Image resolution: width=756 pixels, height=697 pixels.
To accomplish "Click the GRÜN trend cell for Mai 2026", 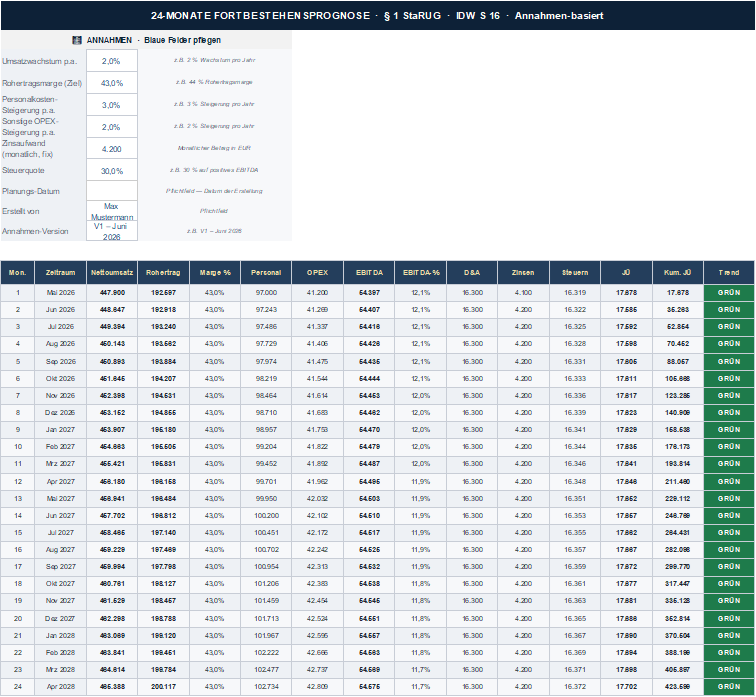I will [729, 293].
